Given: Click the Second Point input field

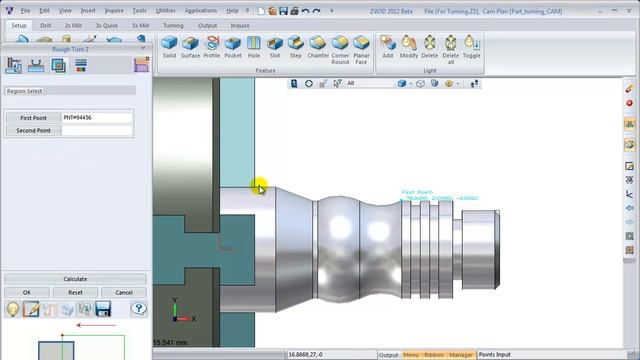Looking at the screenshot, I should click(97, 131).
